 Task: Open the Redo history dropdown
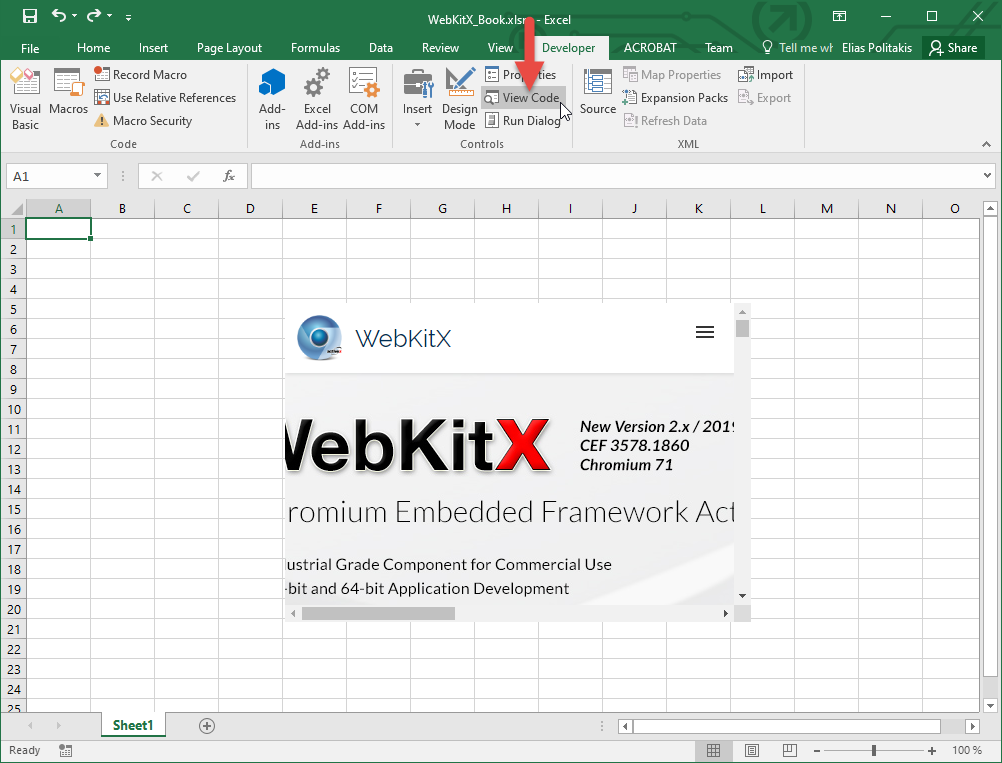point(110,16)
